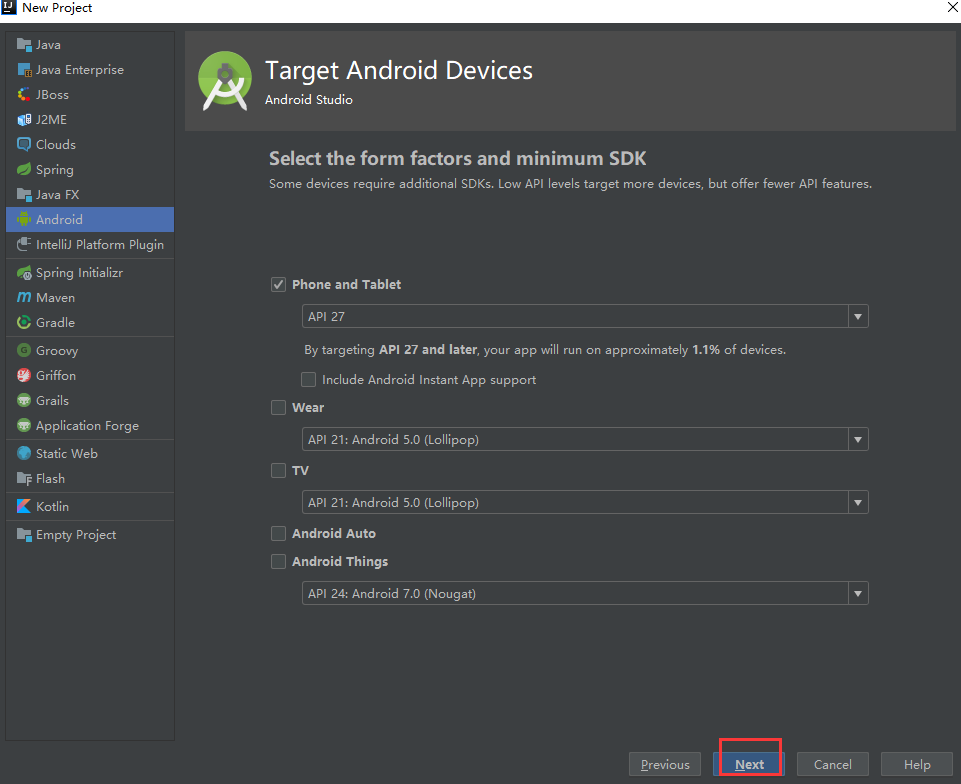961x784 pixels.
Task: Click the Clouds speech-bubble icon
Action: [24, 145]
